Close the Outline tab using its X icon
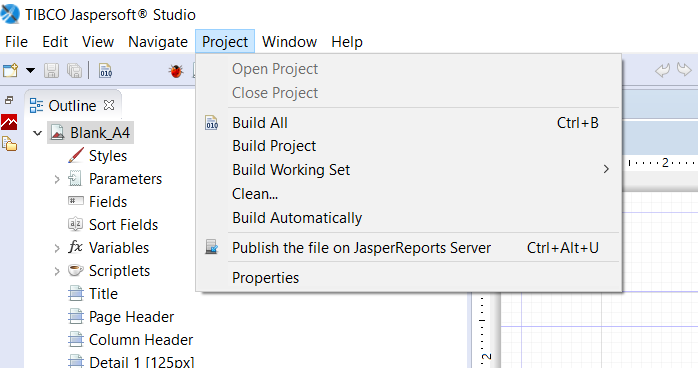This screenshot has height=368, width=698. (x=109, y=105)
